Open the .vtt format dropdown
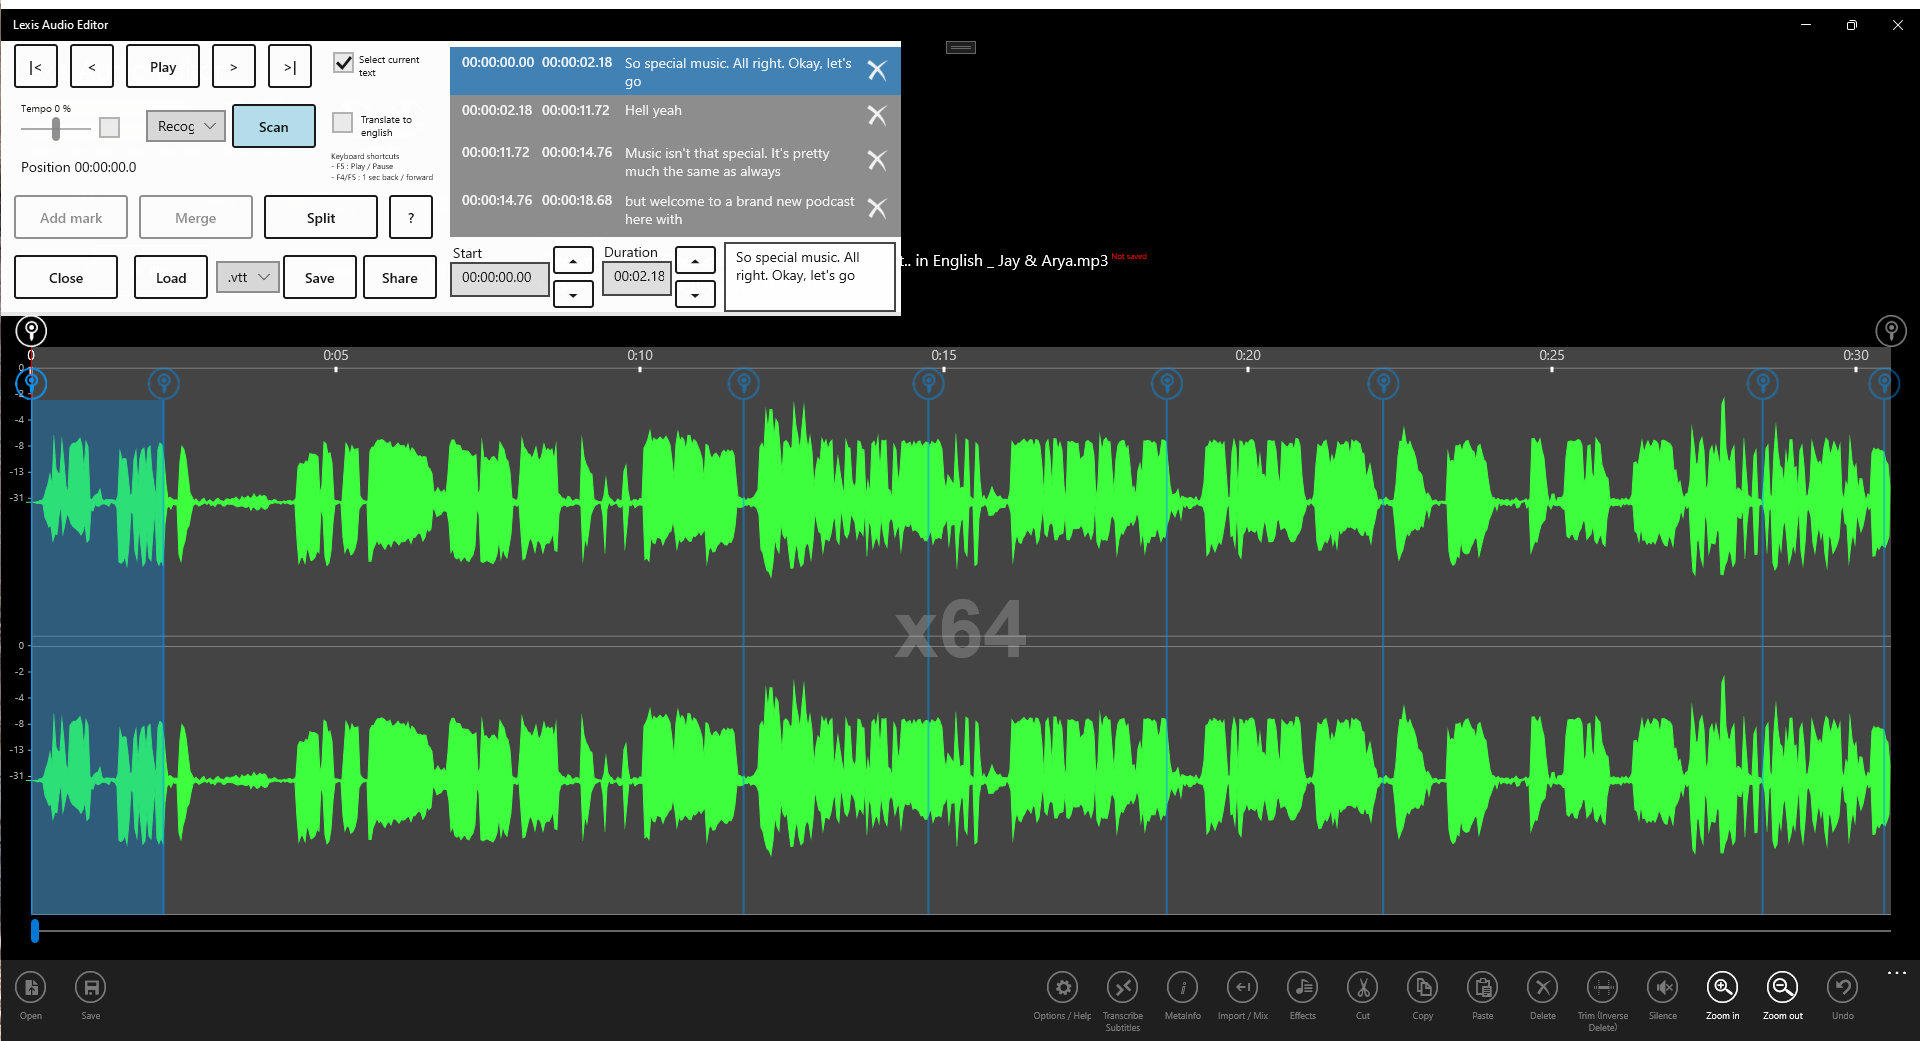1920x1041 pixels. (247, 277)
